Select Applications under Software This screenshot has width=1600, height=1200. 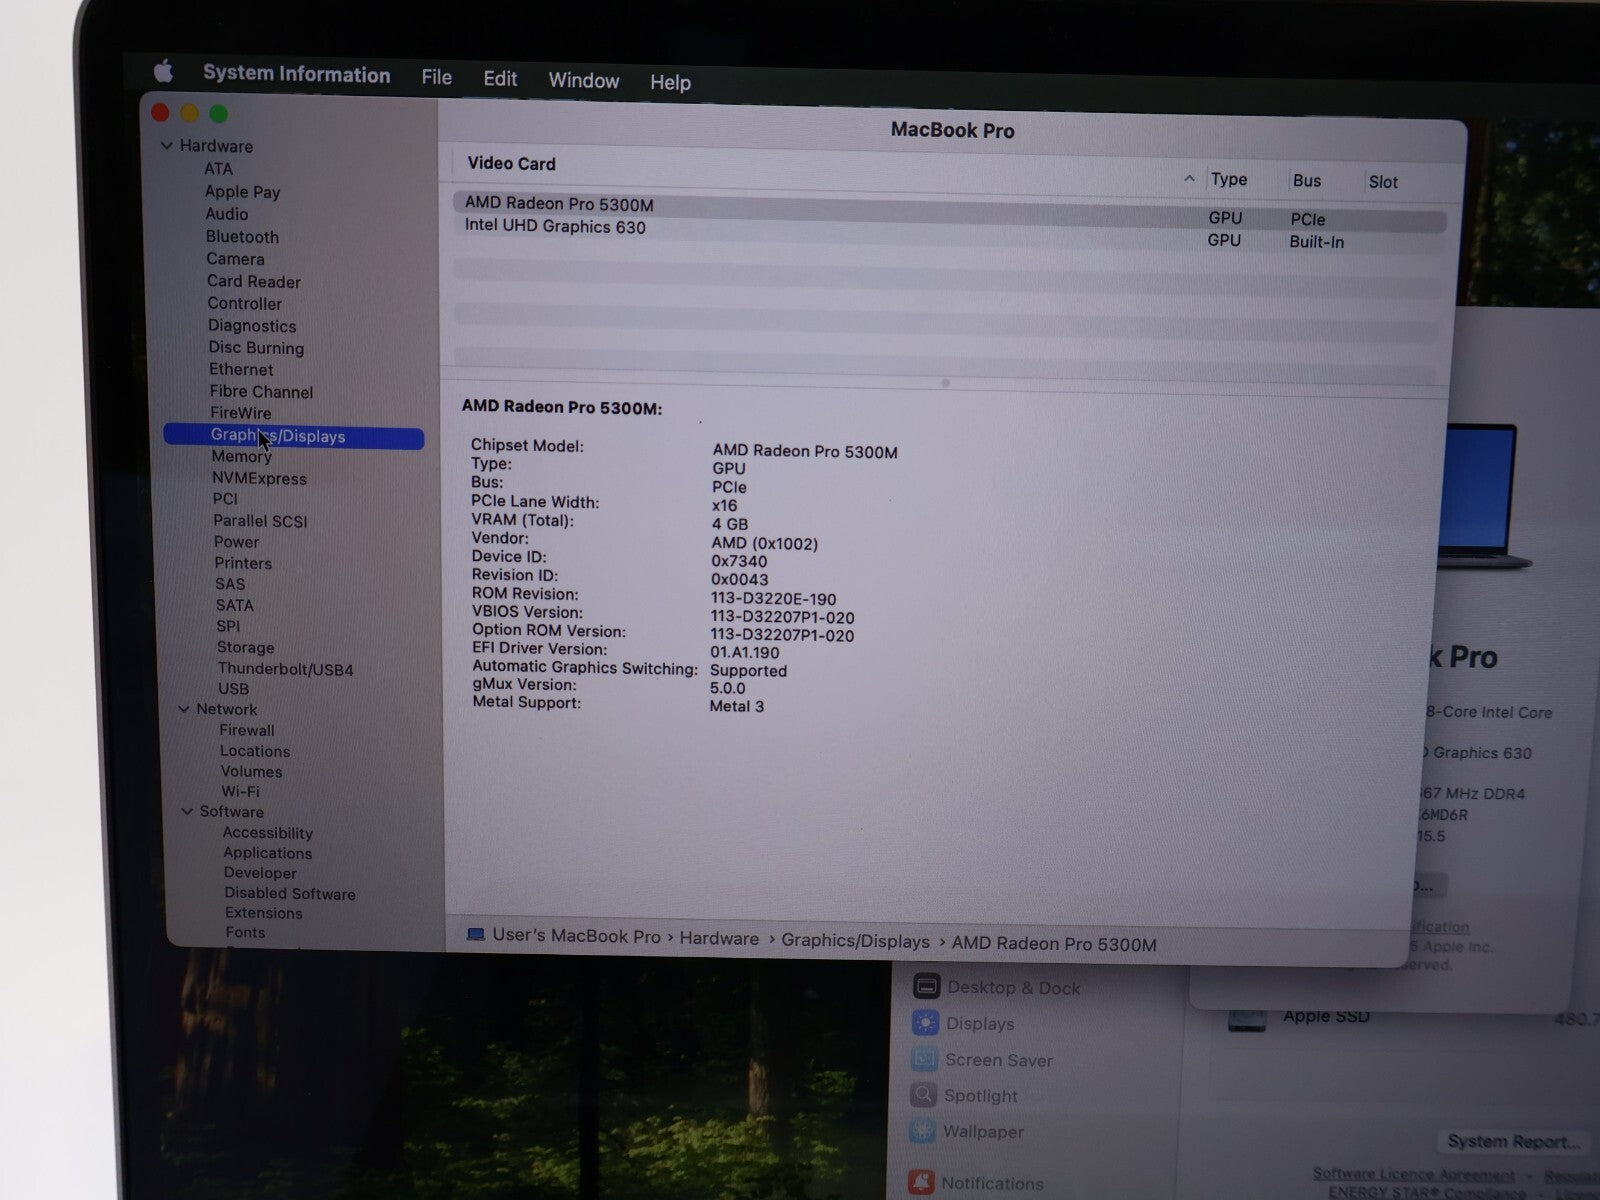click(x=267, y=853)
